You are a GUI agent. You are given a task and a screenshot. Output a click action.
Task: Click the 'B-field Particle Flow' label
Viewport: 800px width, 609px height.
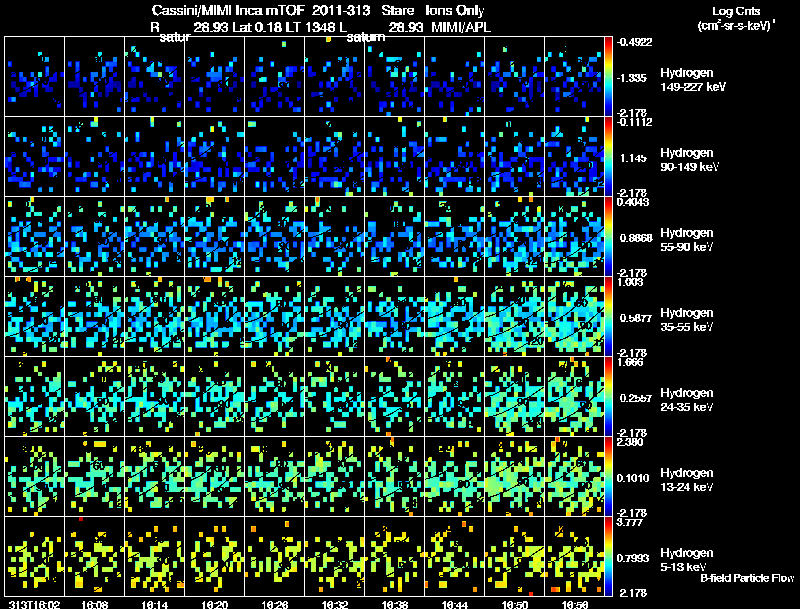click(747, 578)
